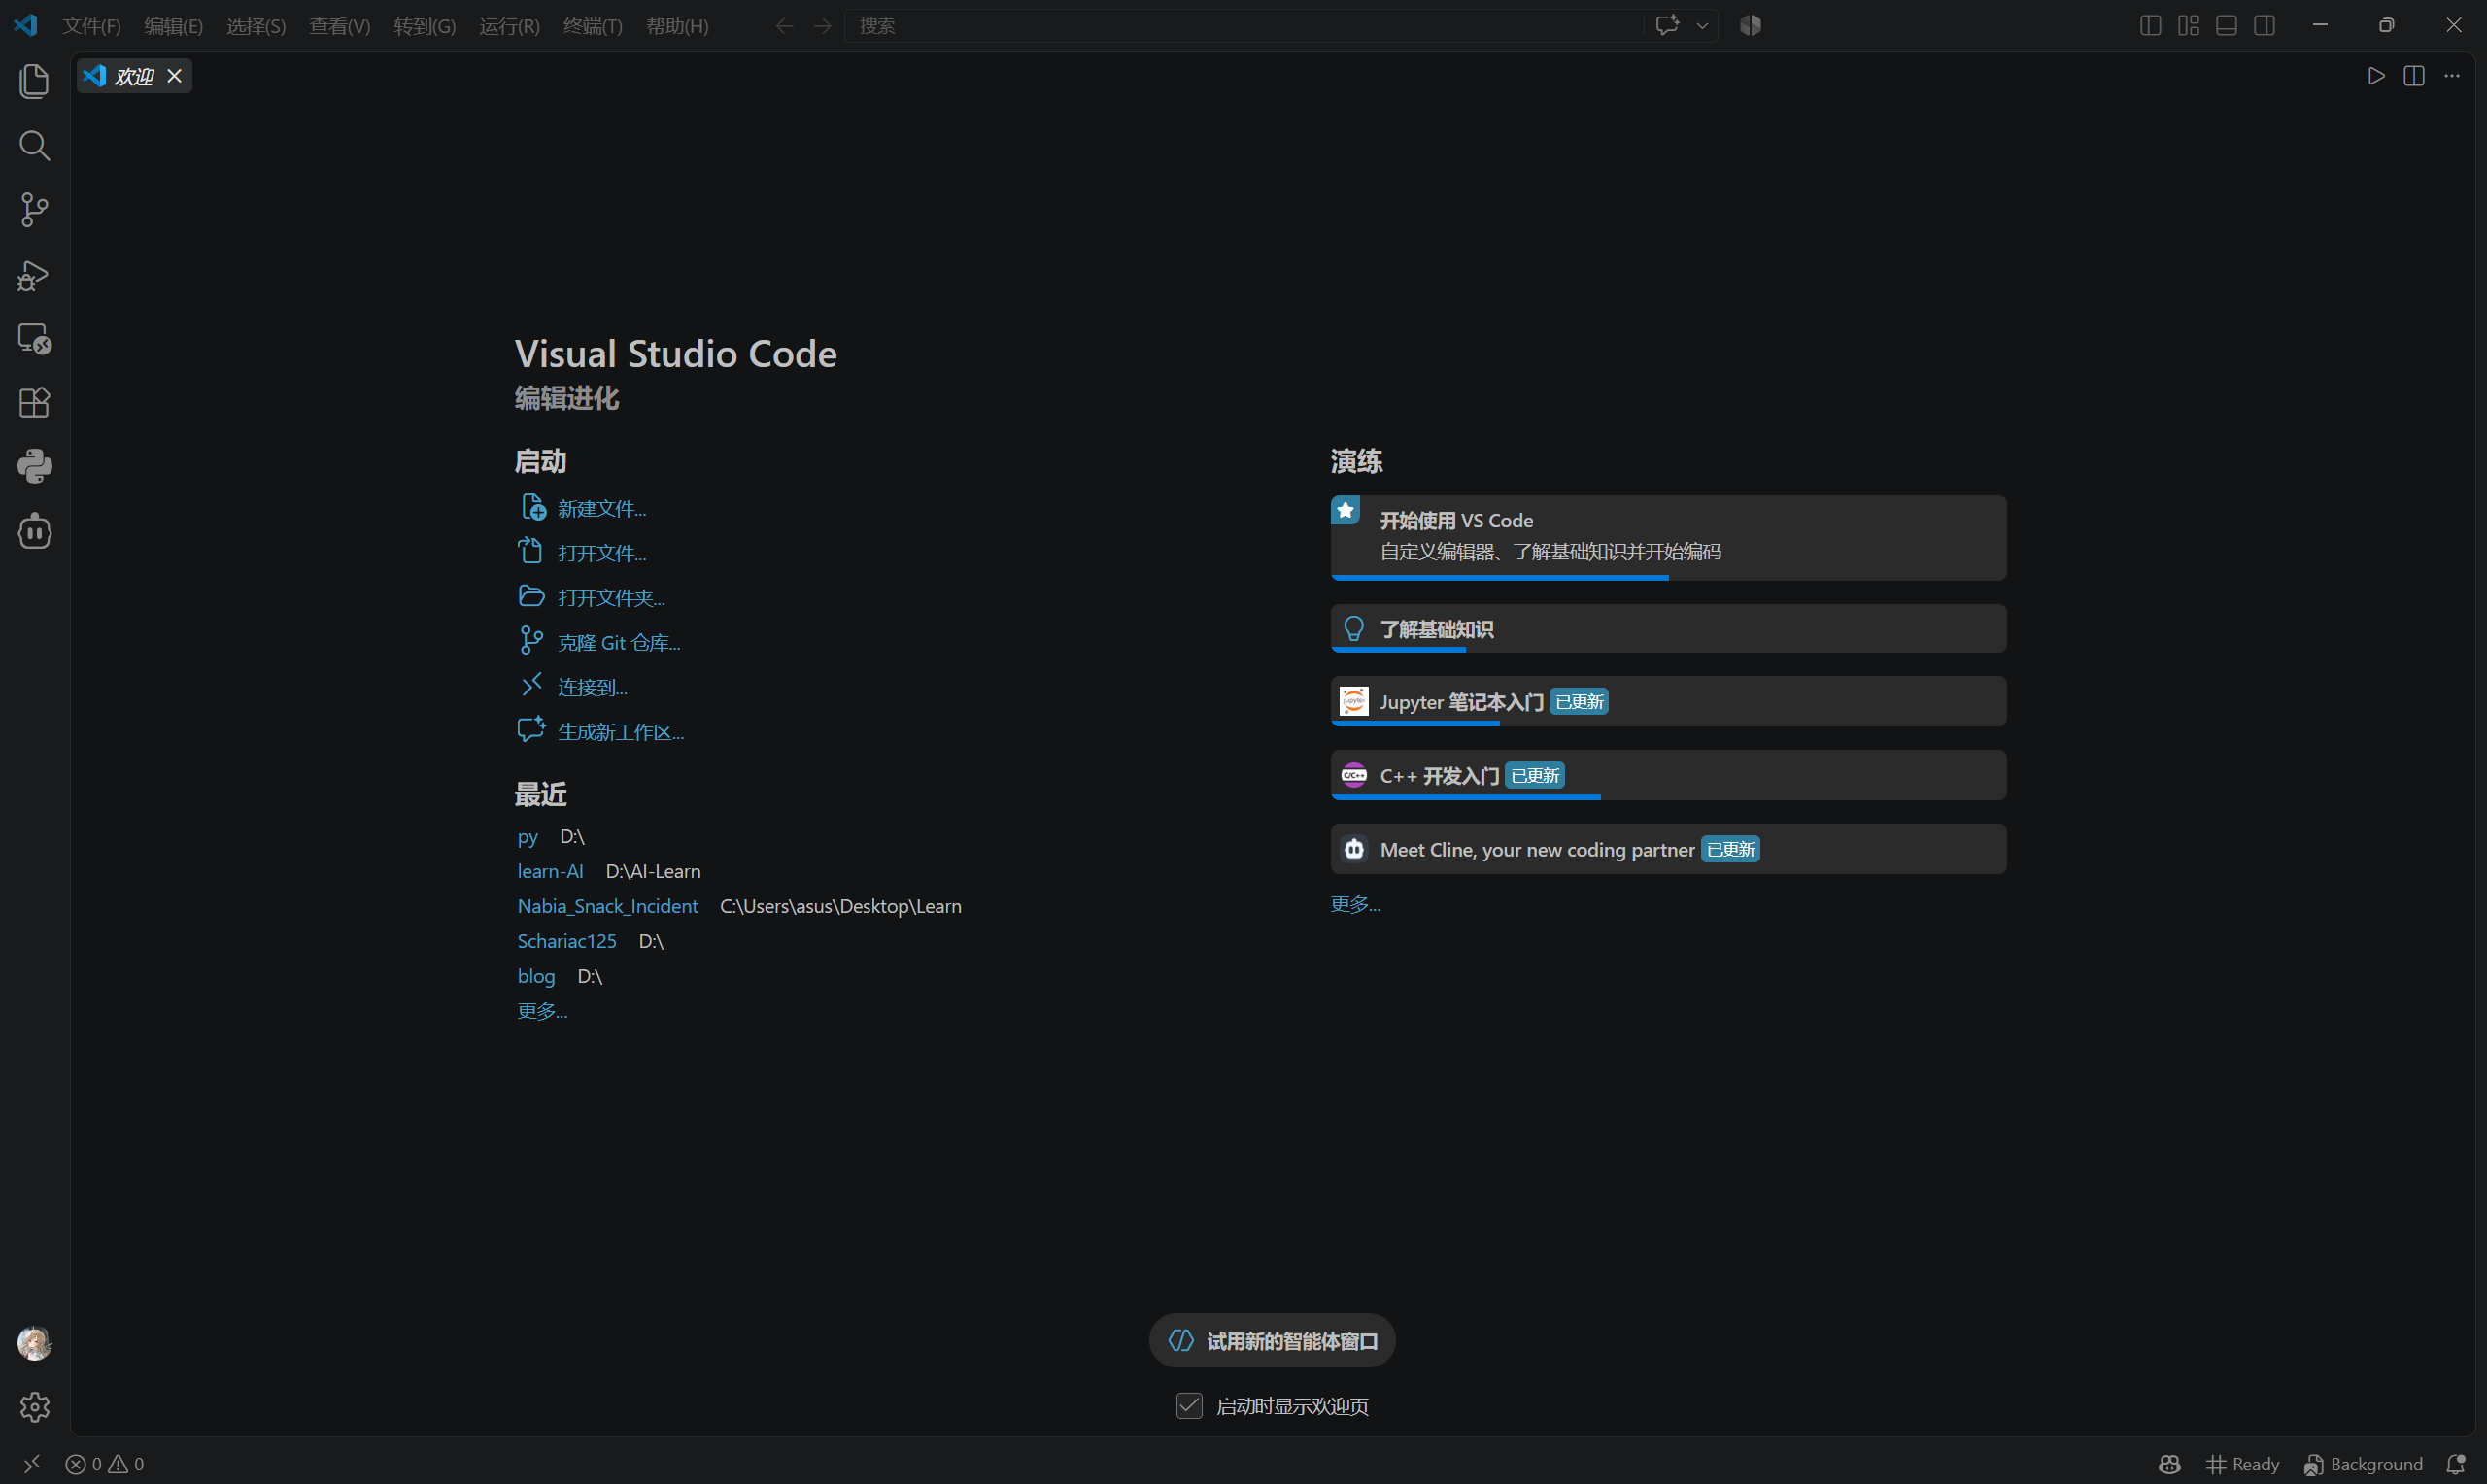The width and height of the screenshot is (2487, 1484).
Task: Open the Remote Explorer view
Action: [x=34, y=339]
